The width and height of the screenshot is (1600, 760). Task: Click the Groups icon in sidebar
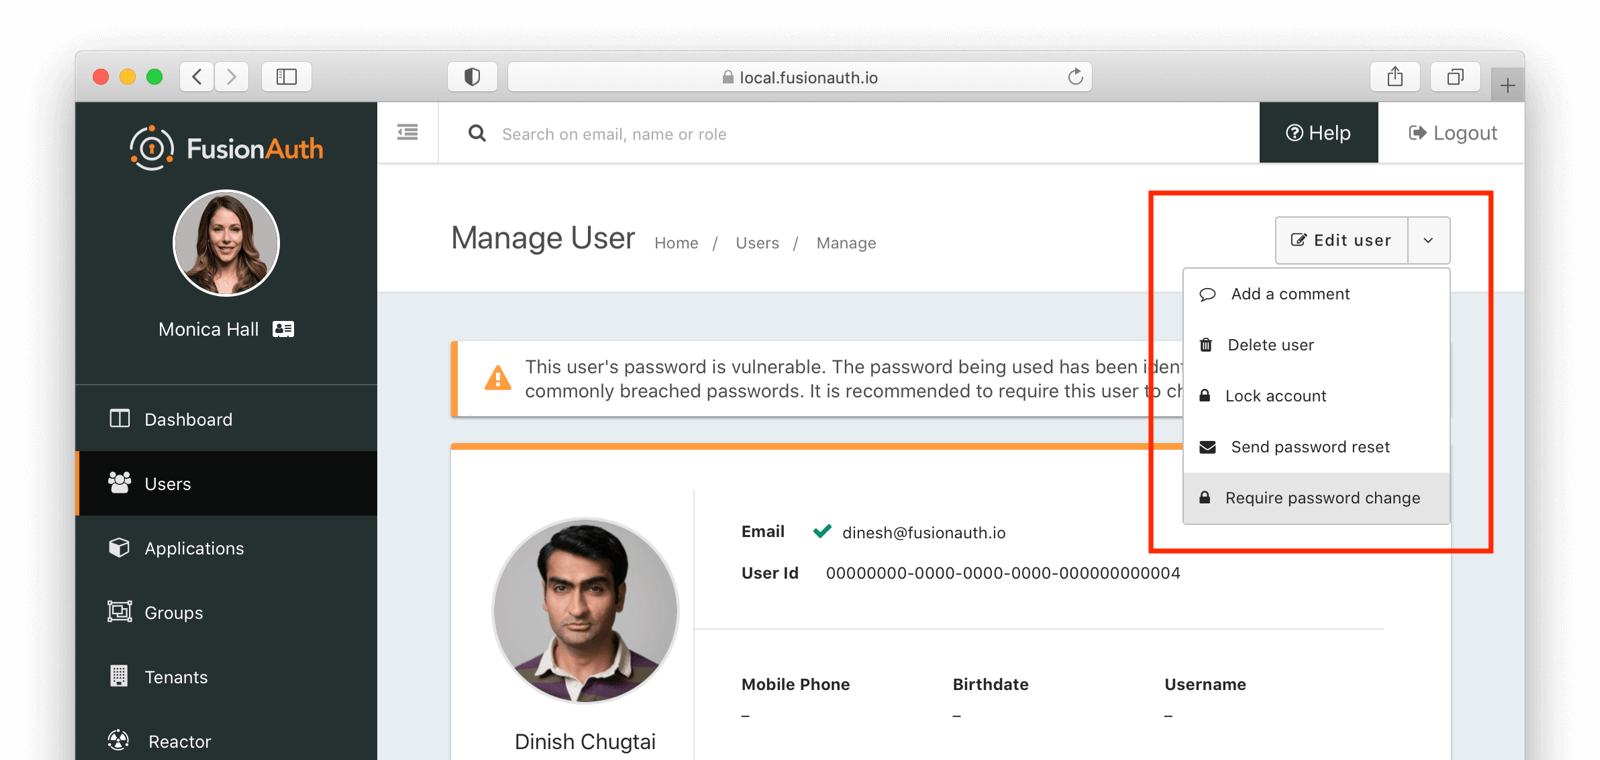[x=120, y=611]
